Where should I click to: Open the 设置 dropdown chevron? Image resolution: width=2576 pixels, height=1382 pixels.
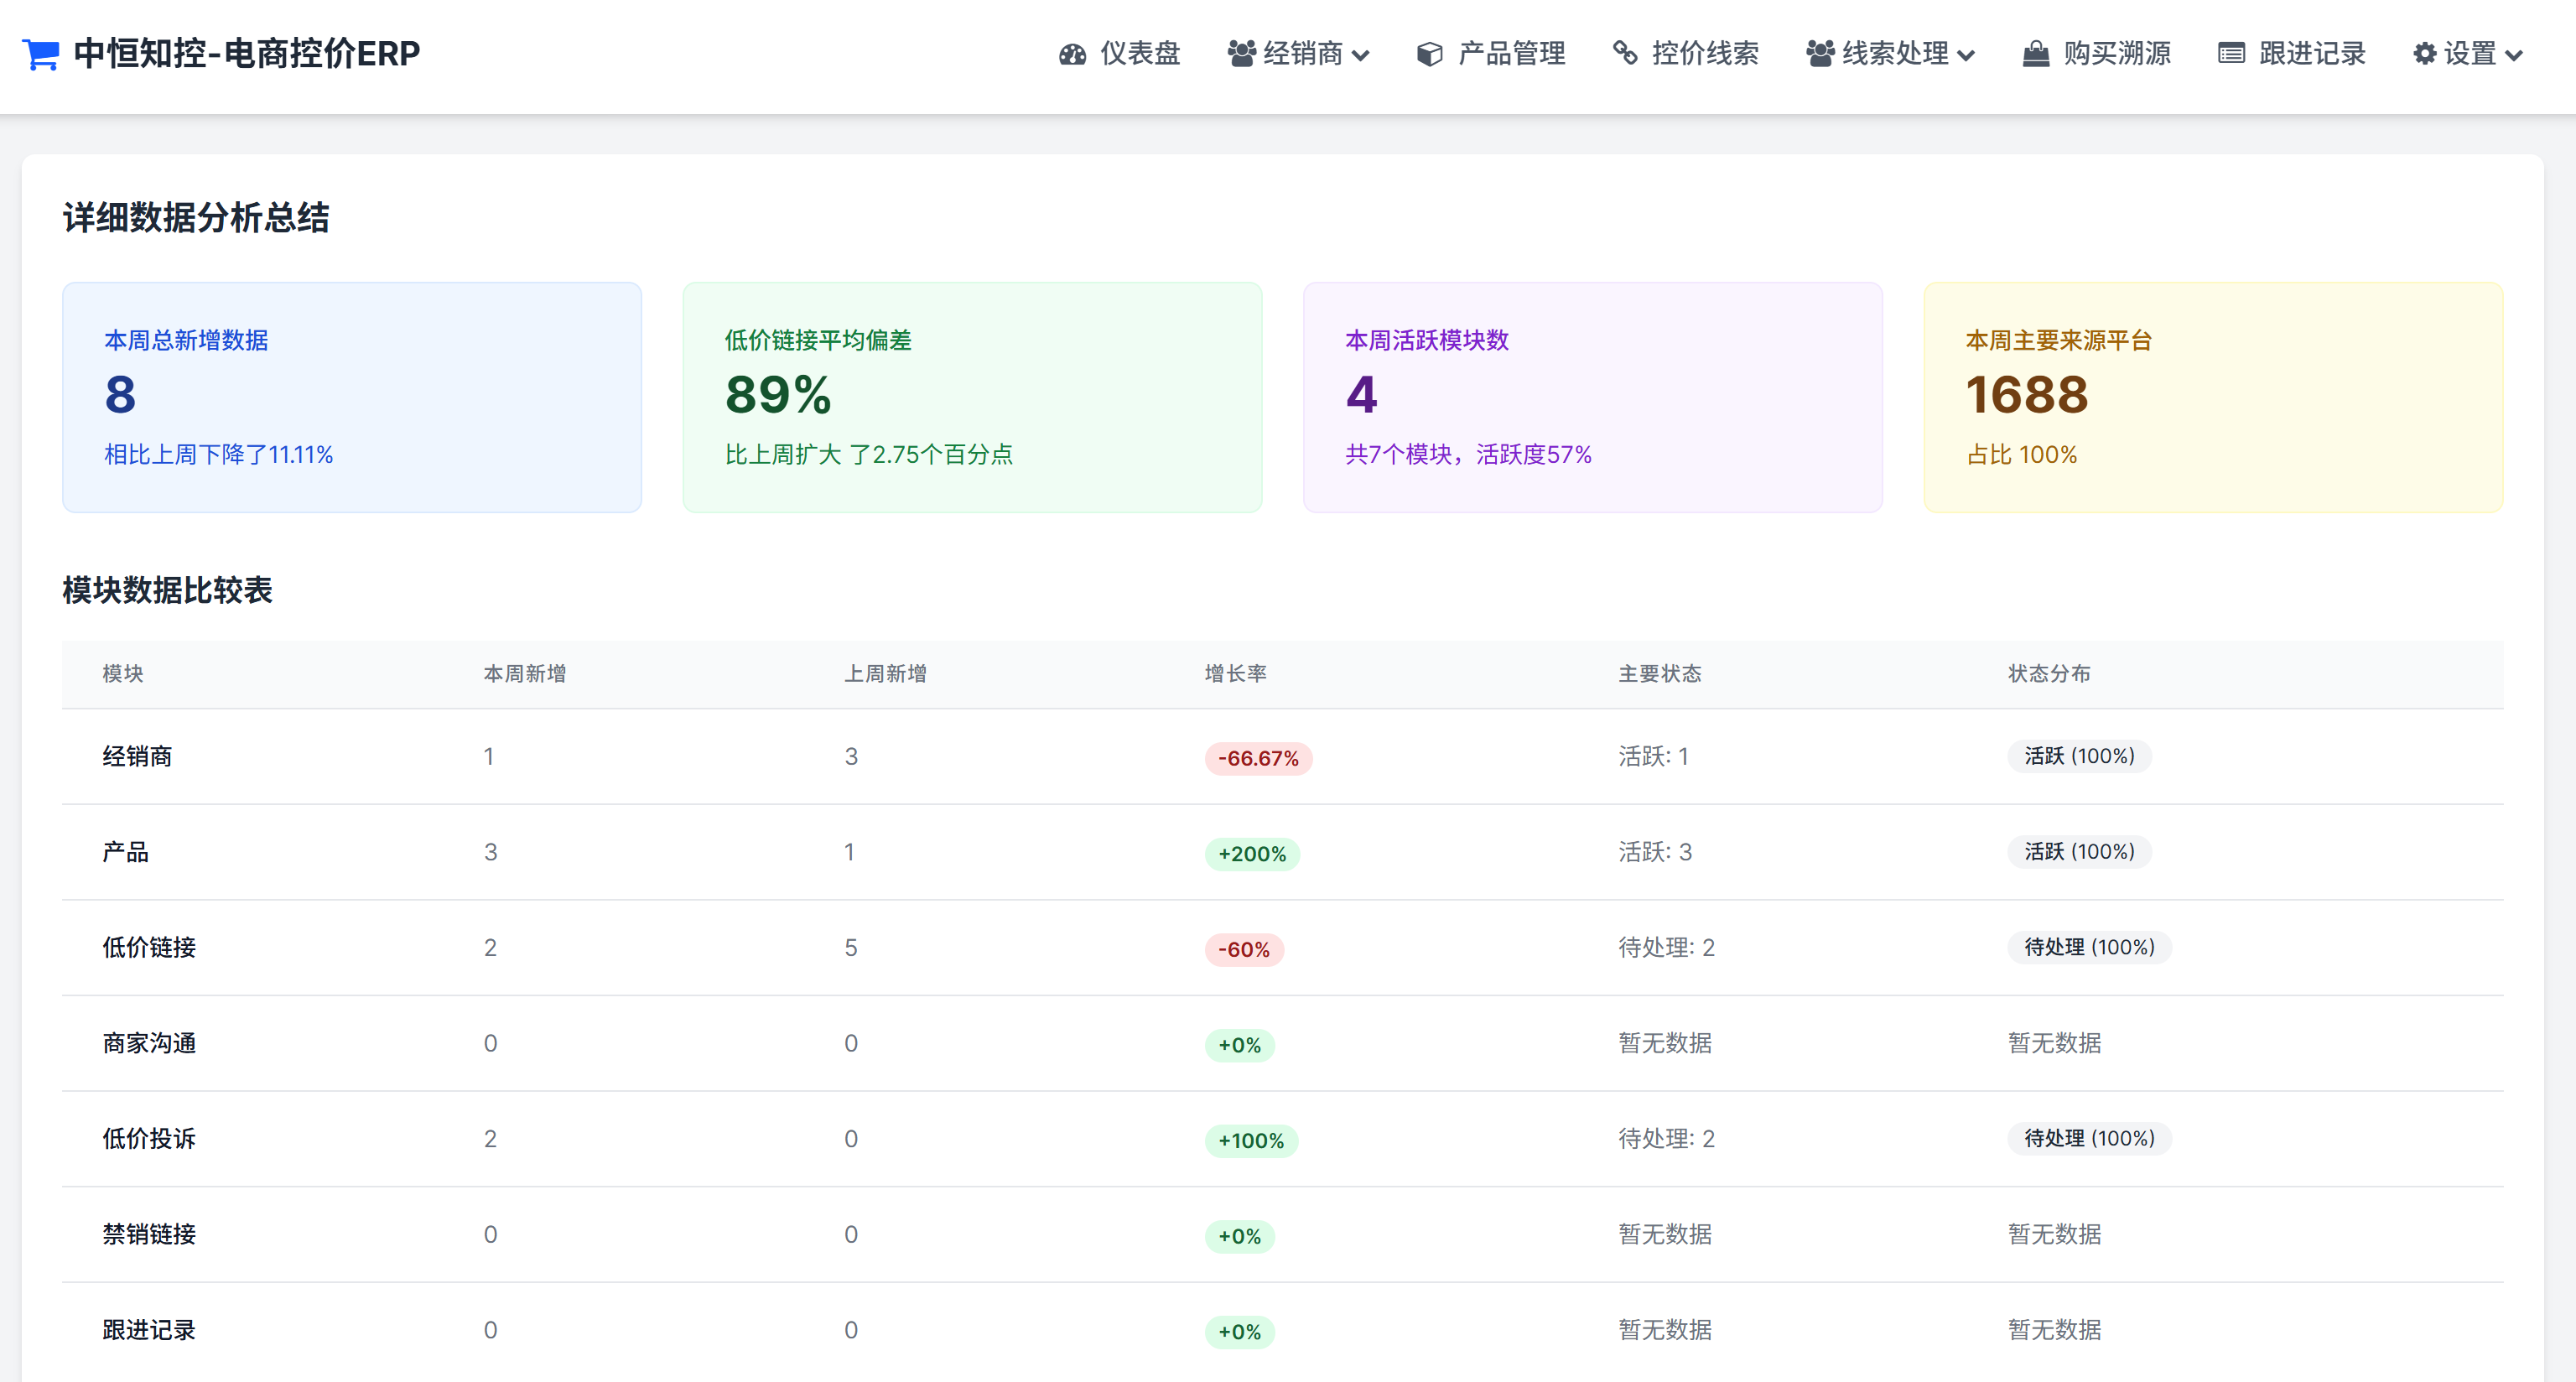click(2514, 56)
